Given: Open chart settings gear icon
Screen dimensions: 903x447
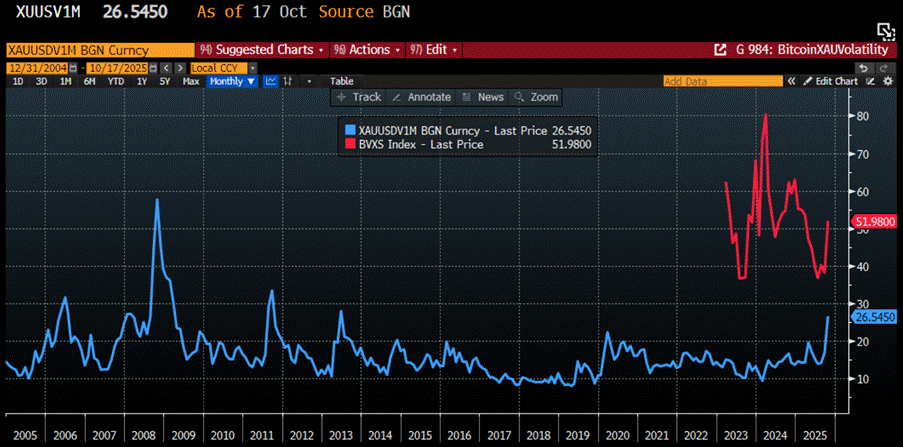Looking at the screenshot, I should pos(887,81).
